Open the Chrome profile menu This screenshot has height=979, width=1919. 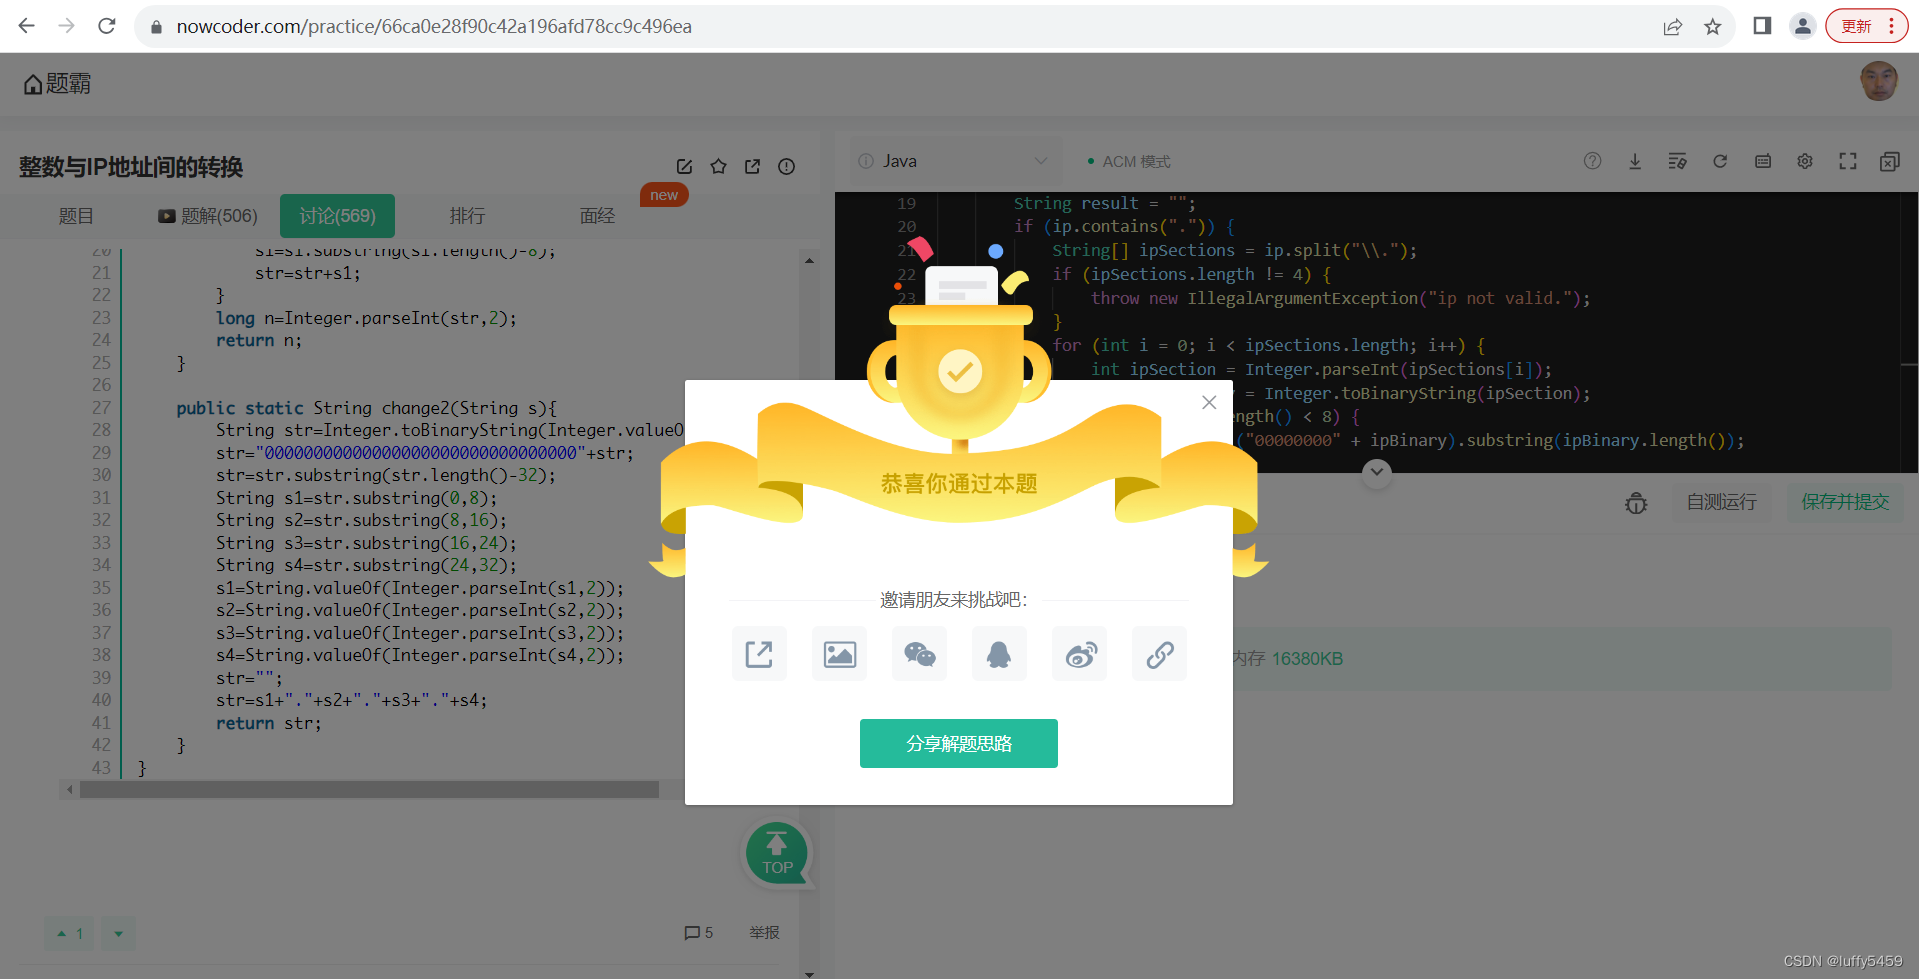1802,26
